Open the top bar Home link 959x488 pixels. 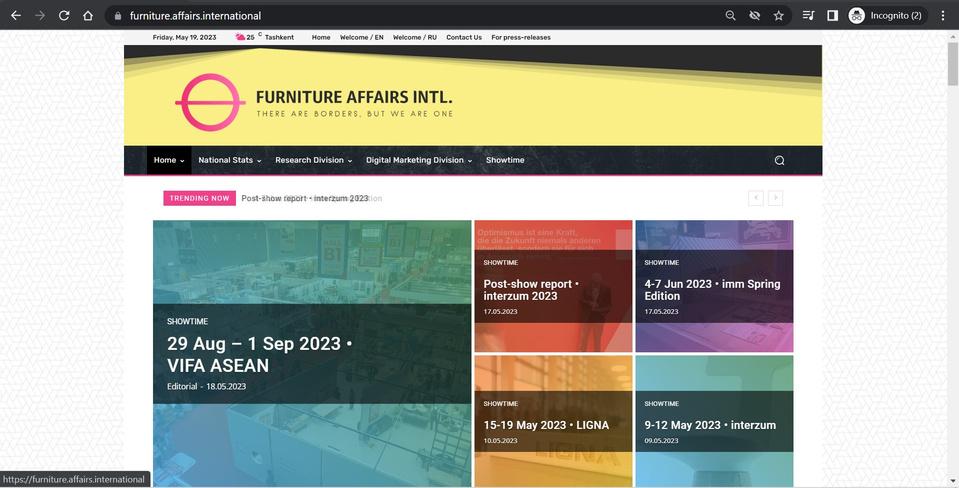pyautogui.click(x=321, y=37)
